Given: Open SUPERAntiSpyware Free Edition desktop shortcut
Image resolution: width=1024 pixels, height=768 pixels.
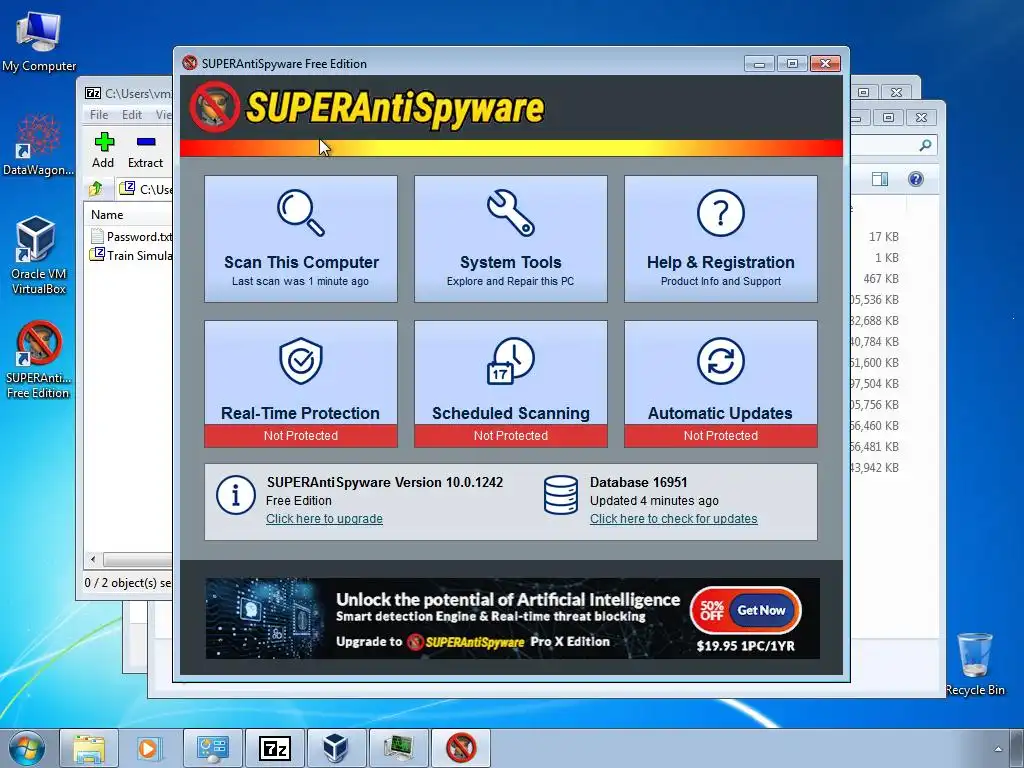Looking at the screenshot, I should 39,359.
